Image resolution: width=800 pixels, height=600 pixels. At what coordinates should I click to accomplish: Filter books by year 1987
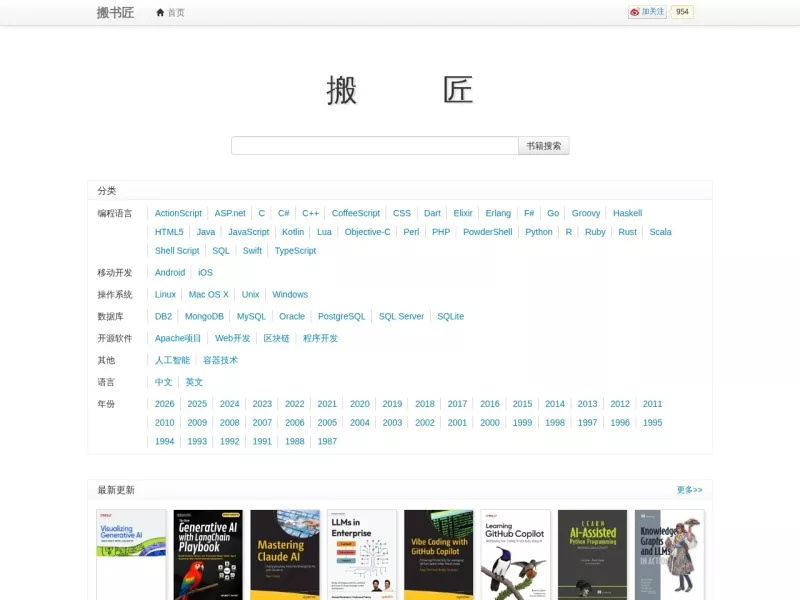(x=327, y=441)
